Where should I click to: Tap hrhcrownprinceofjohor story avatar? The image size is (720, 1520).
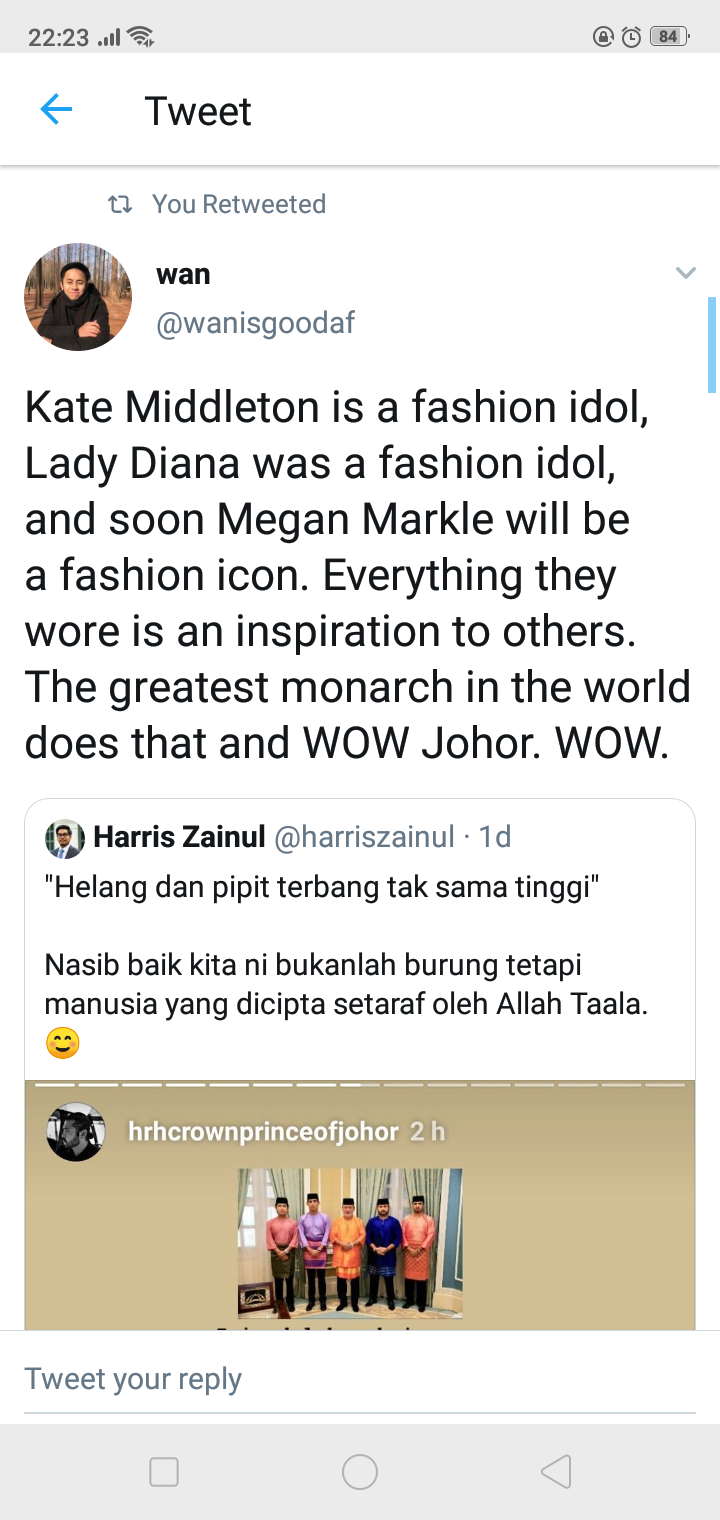pyautogui.click(x=76, y=1132)
